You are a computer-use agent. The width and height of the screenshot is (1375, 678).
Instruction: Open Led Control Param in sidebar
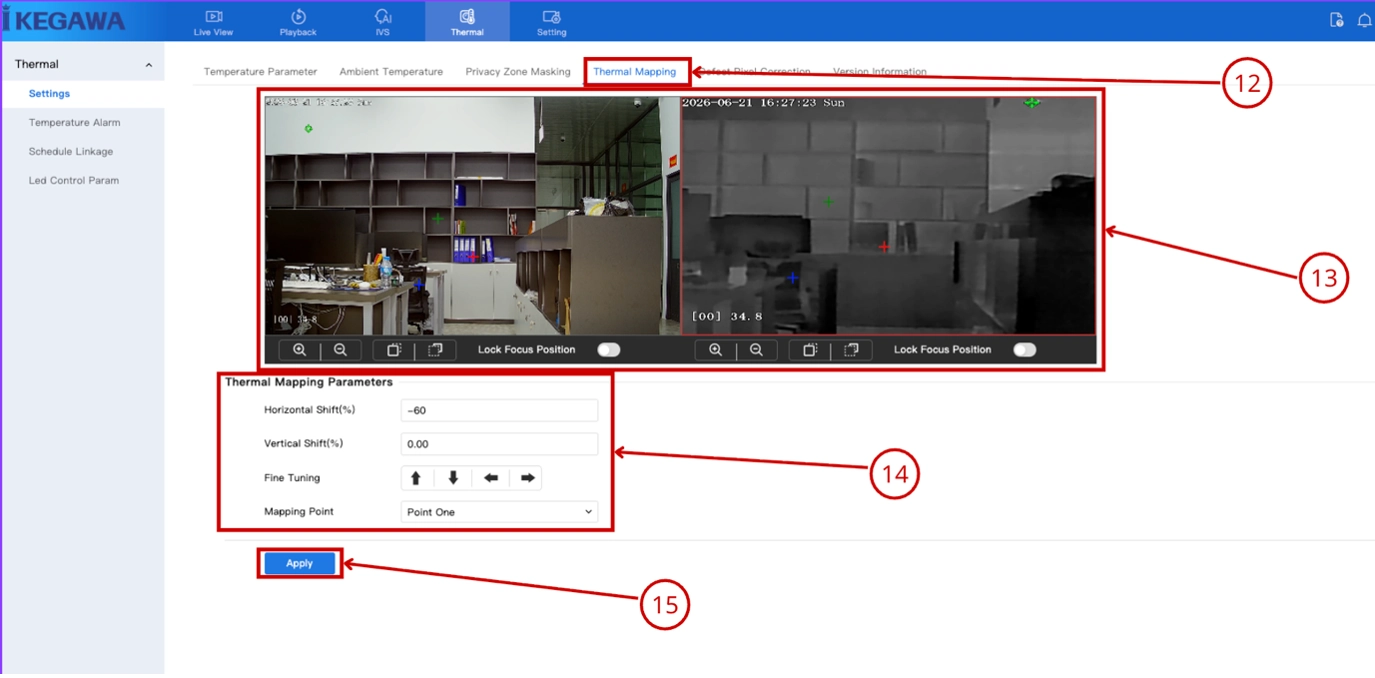click(x=74, y=181)
